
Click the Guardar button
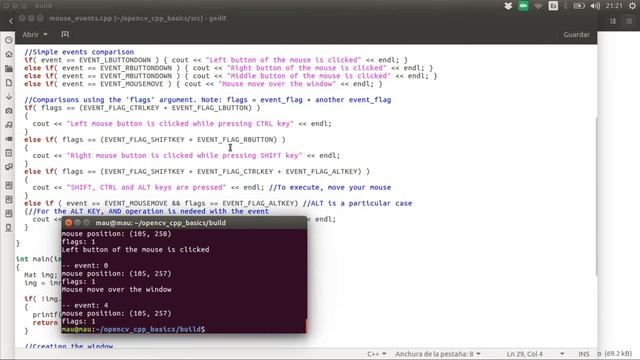click(576, 35)
